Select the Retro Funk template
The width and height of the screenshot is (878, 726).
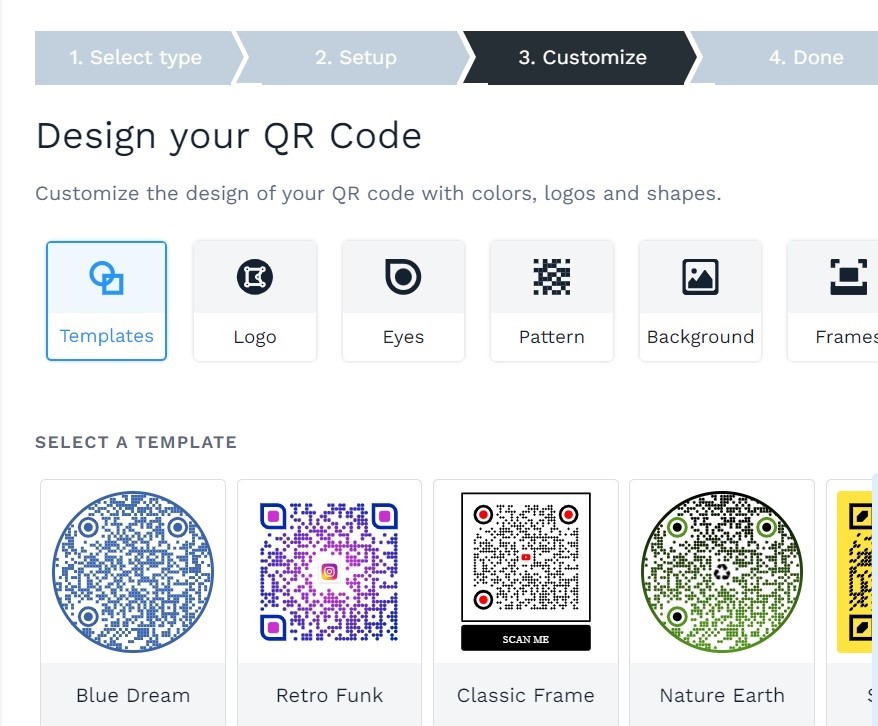point(329,571)
